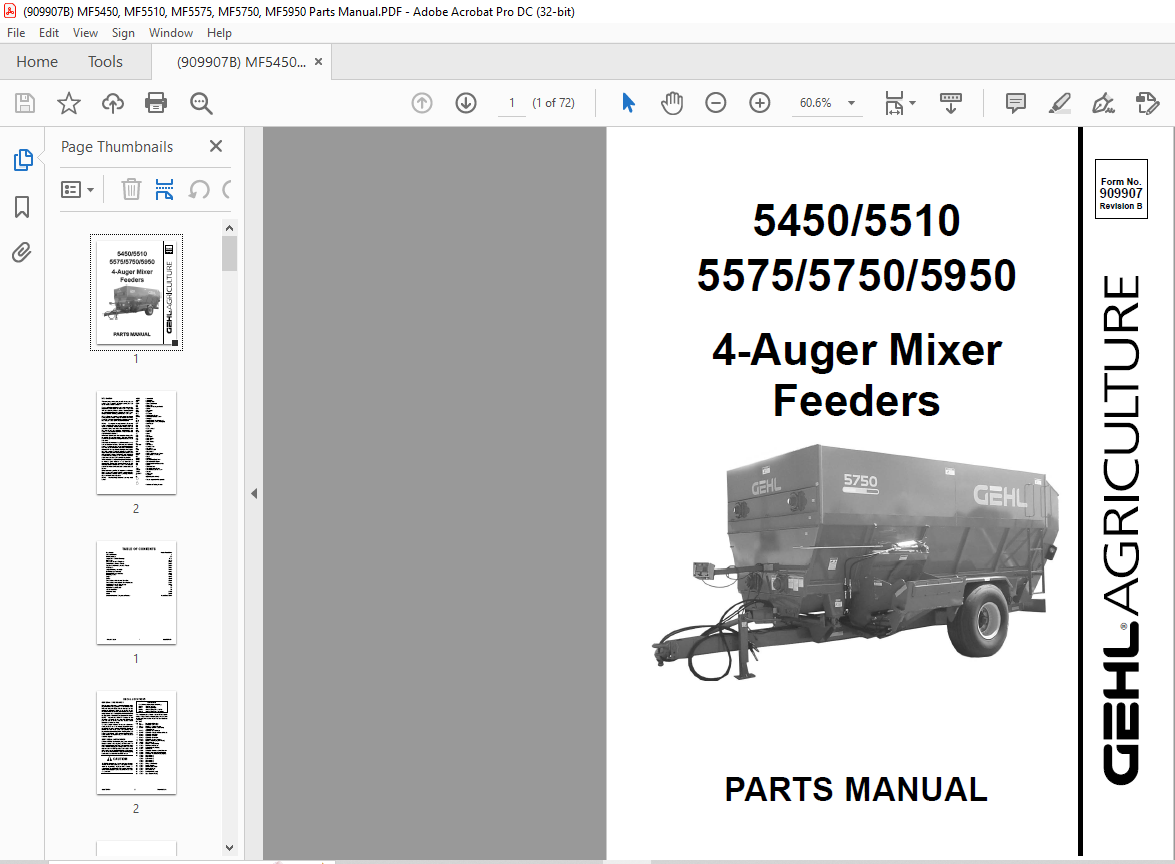Click the insert pages icon in thumbnails

coord(164,190)
